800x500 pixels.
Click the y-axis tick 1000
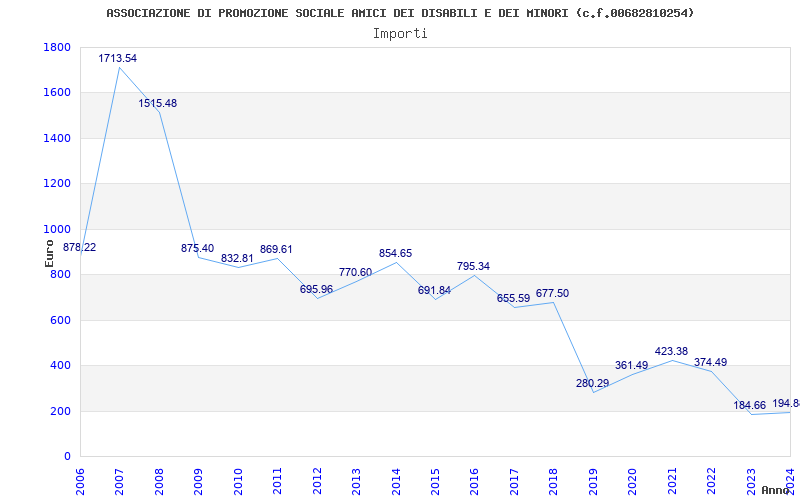tap(57, 230)
